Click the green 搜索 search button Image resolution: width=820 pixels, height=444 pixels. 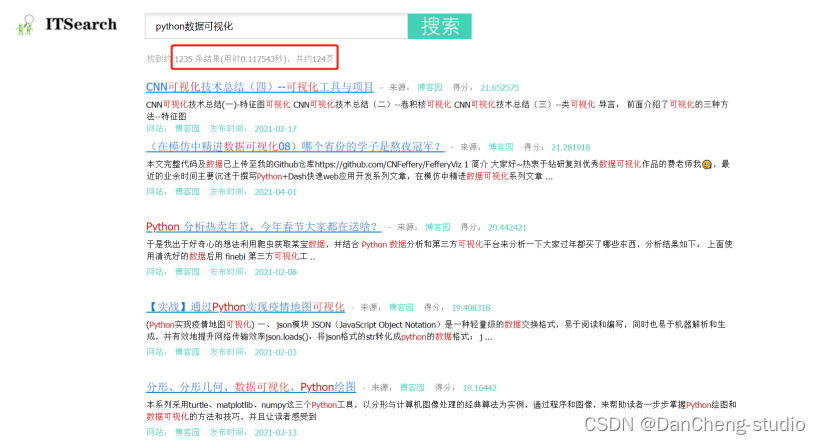point(439,26)
